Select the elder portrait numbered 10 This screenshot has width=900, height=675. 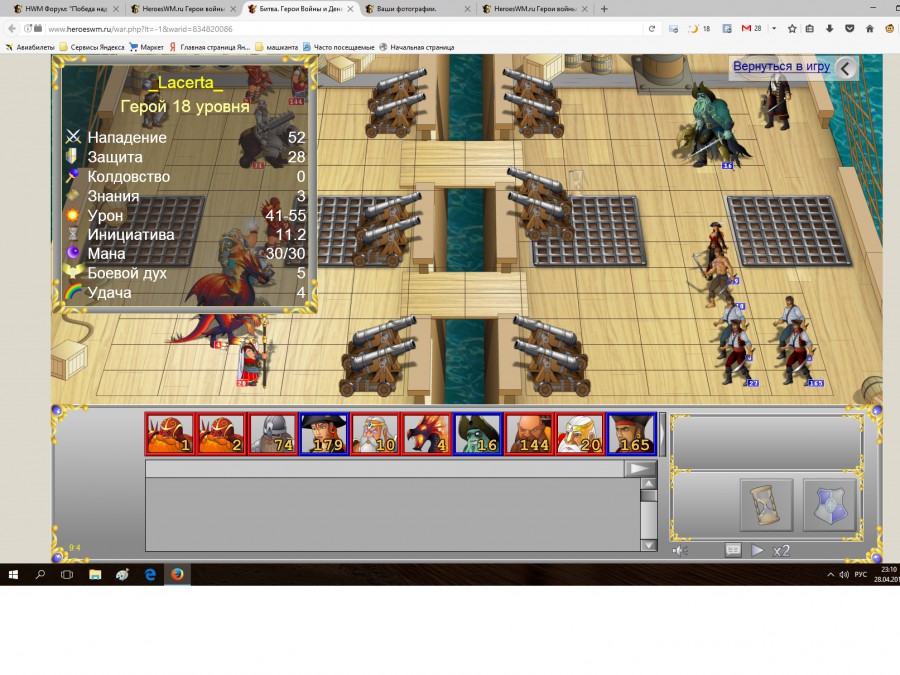click(375, 434)
